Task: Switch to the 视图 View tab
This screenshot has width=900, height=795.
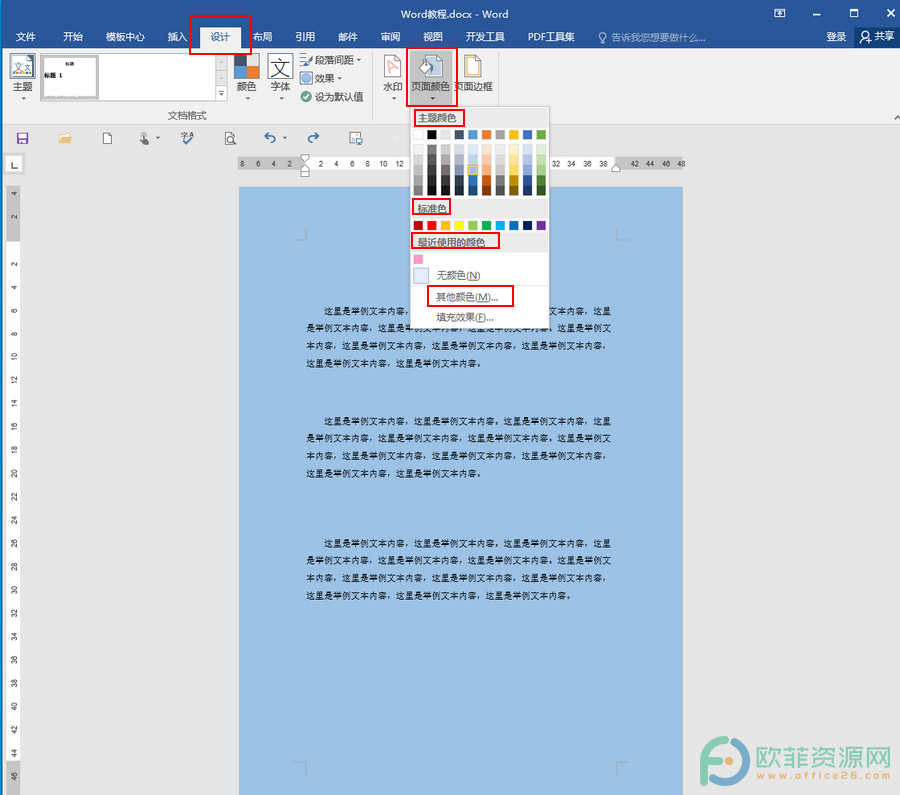Action: click(x=433, y=37)
